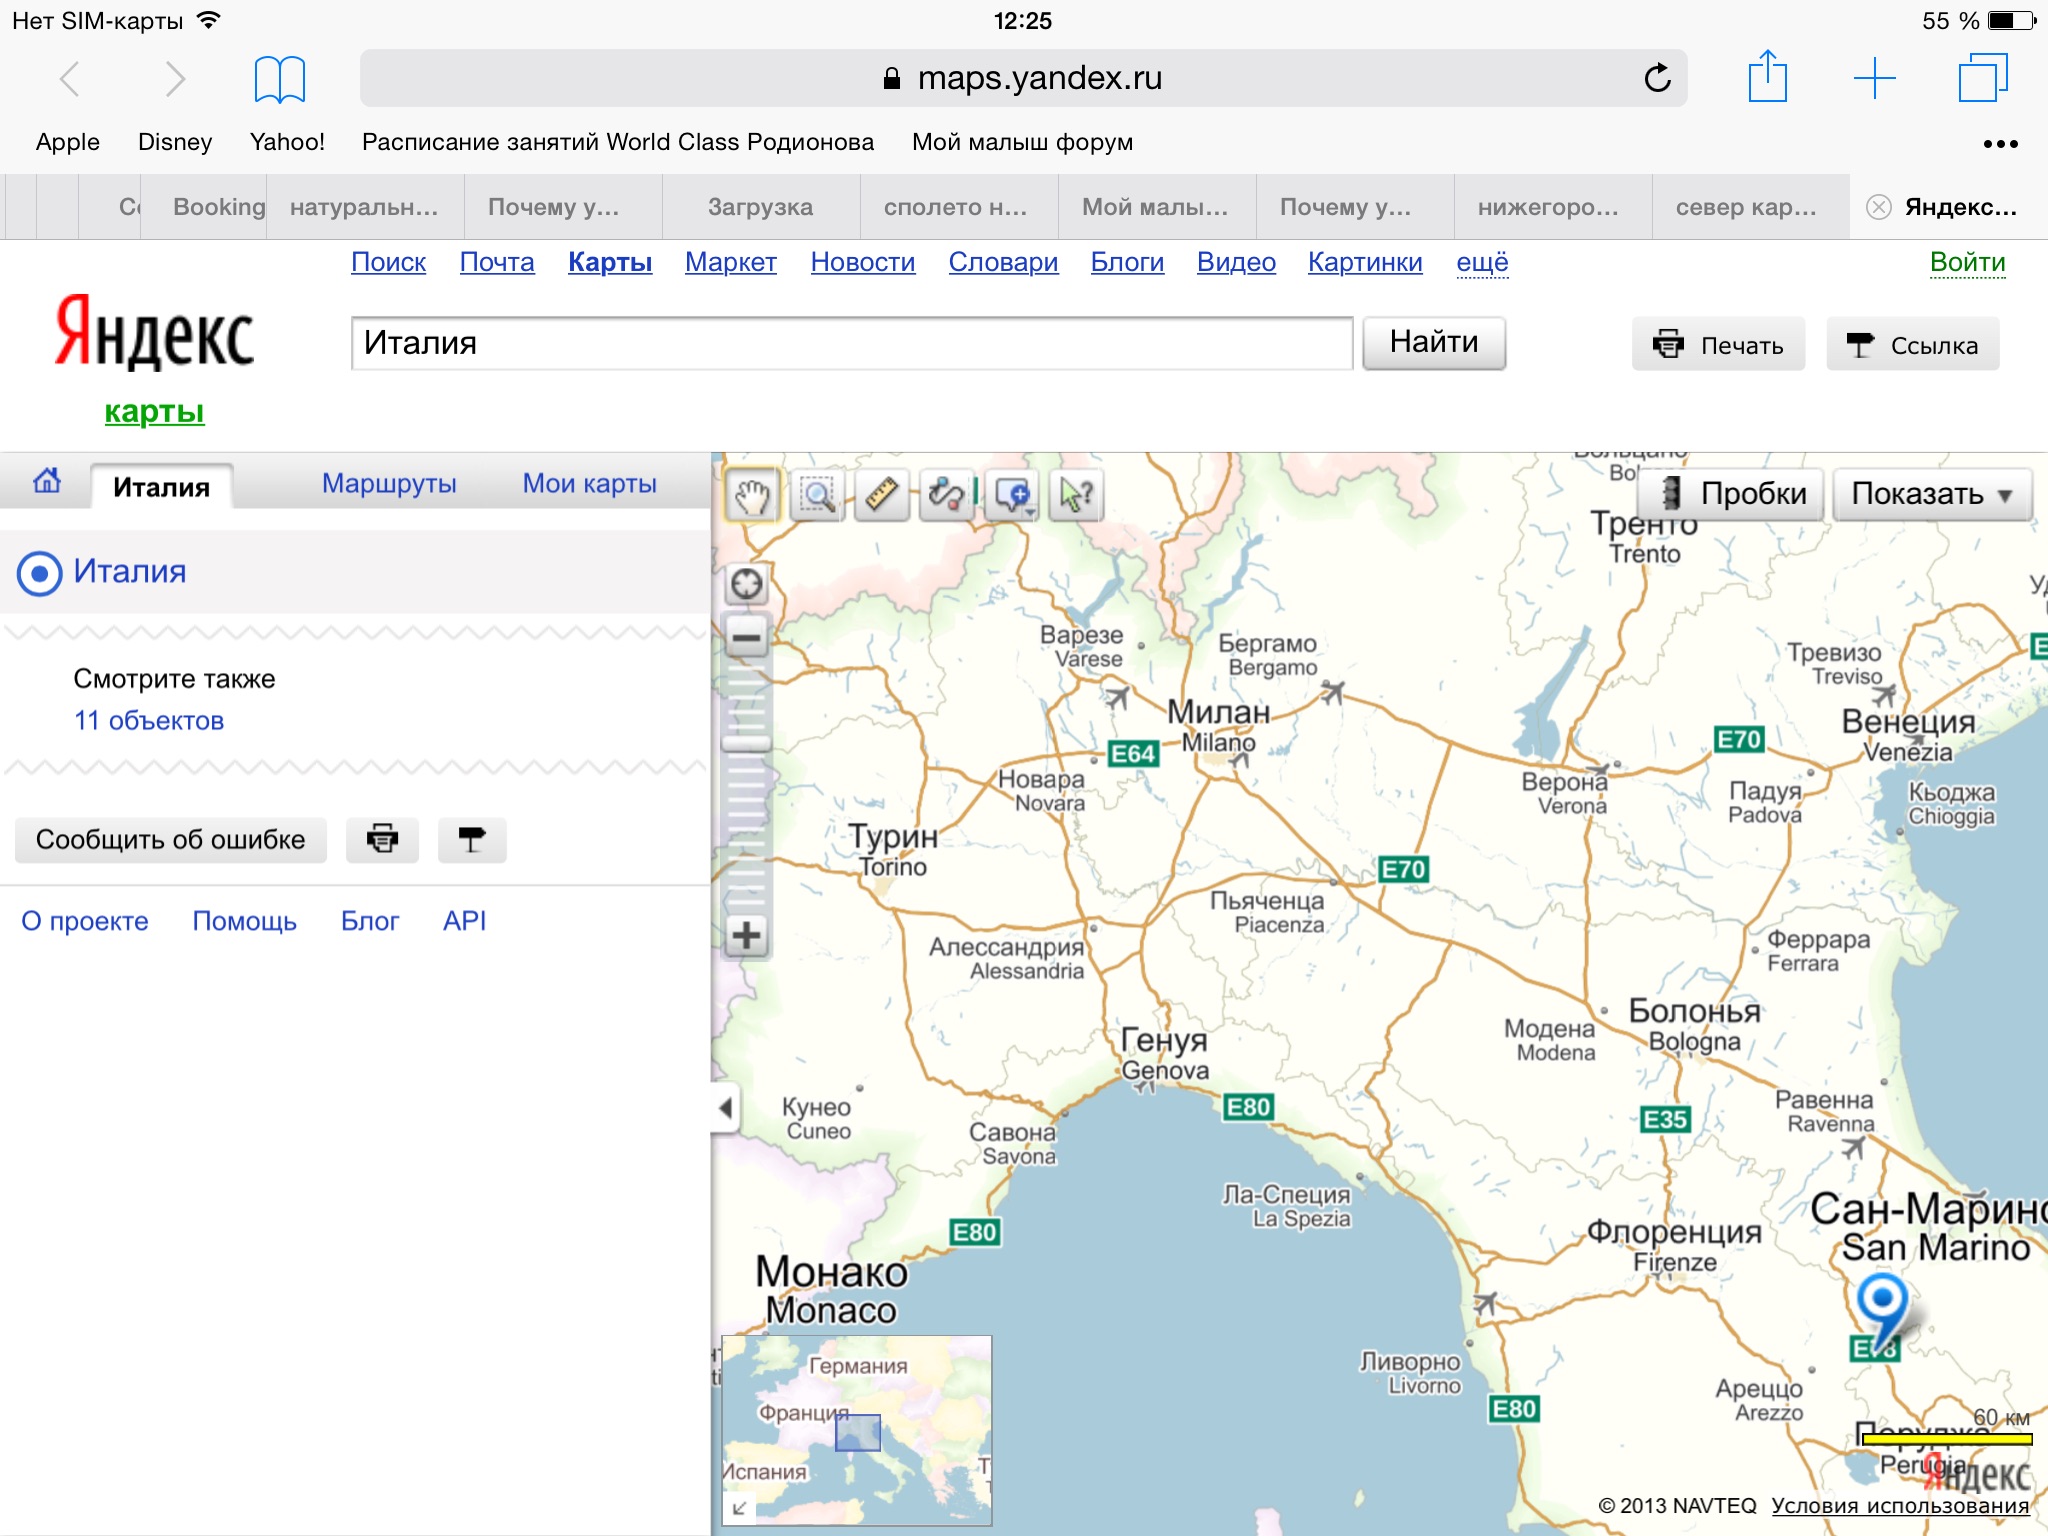Image resolution: width=2048 pixels, height=1536 pixels.
Task: Open the О проекте link
Action: (85, 921)
